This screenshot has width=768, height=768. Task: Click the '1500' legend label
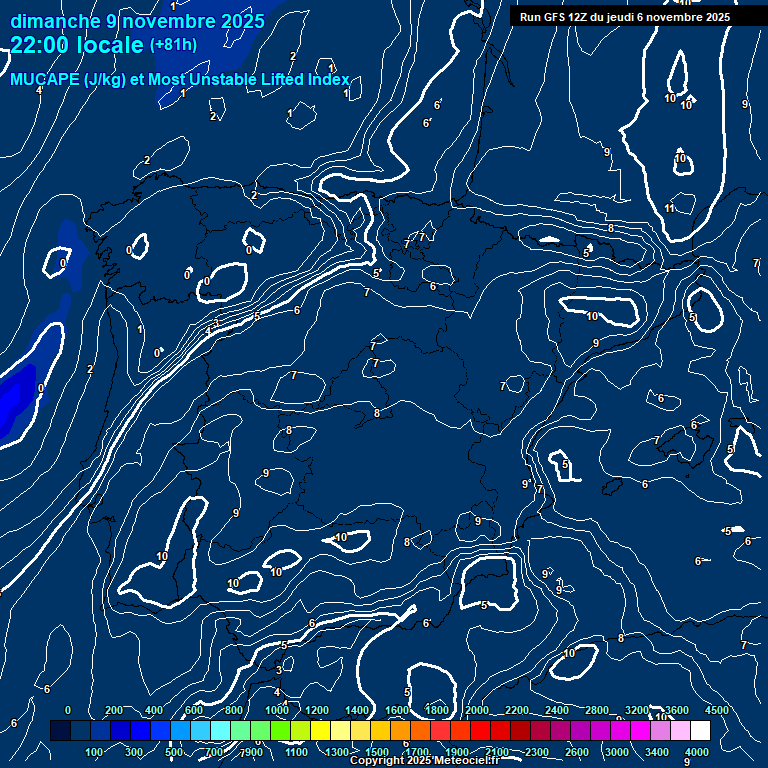[377, 752]
